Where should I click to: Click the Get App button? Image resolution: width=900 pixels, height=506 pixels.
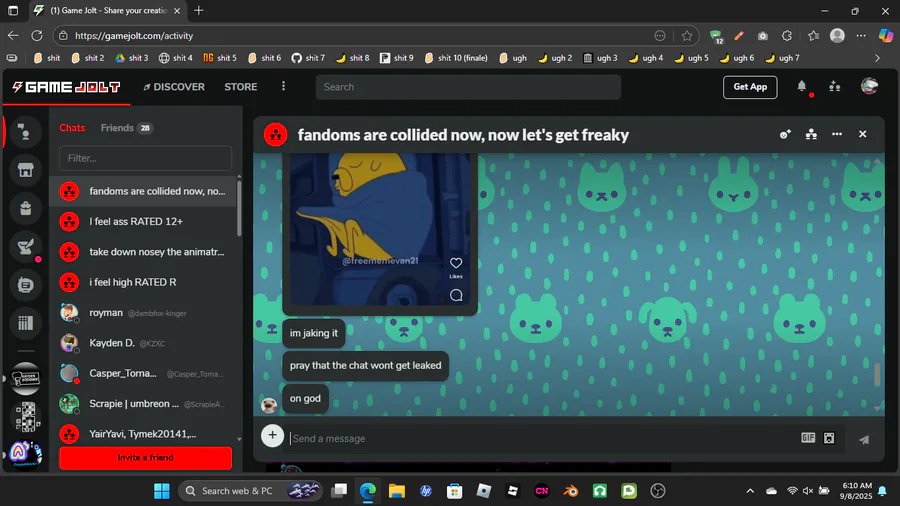(750, 87)
